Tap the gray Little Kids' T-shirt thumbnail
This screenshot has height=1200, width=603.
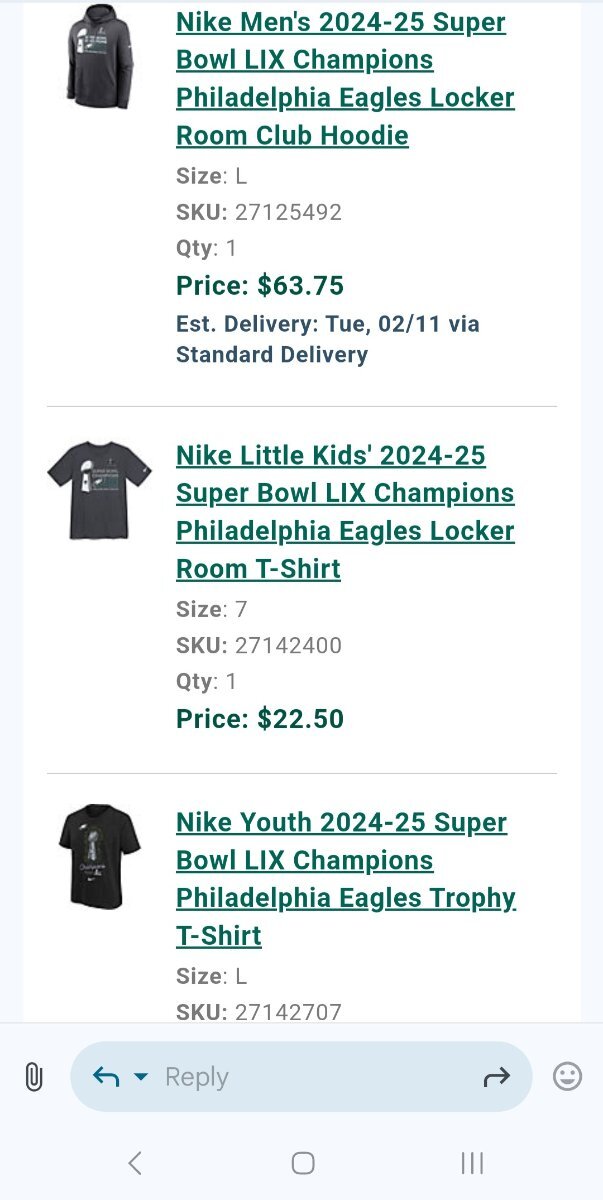pyautogui.click(x=98, y=490)
